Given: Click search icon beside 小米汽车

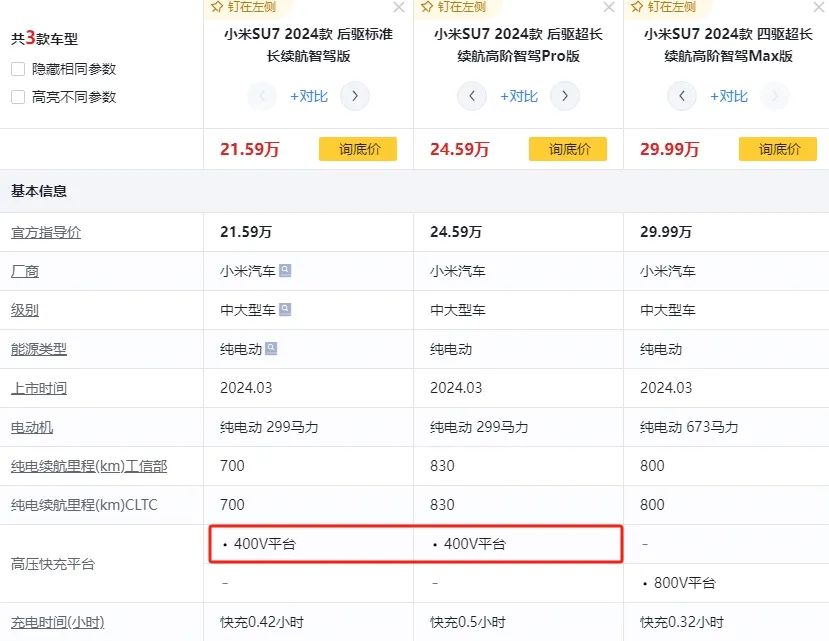Looking at the screenshot, I should [x=285, y=270].
